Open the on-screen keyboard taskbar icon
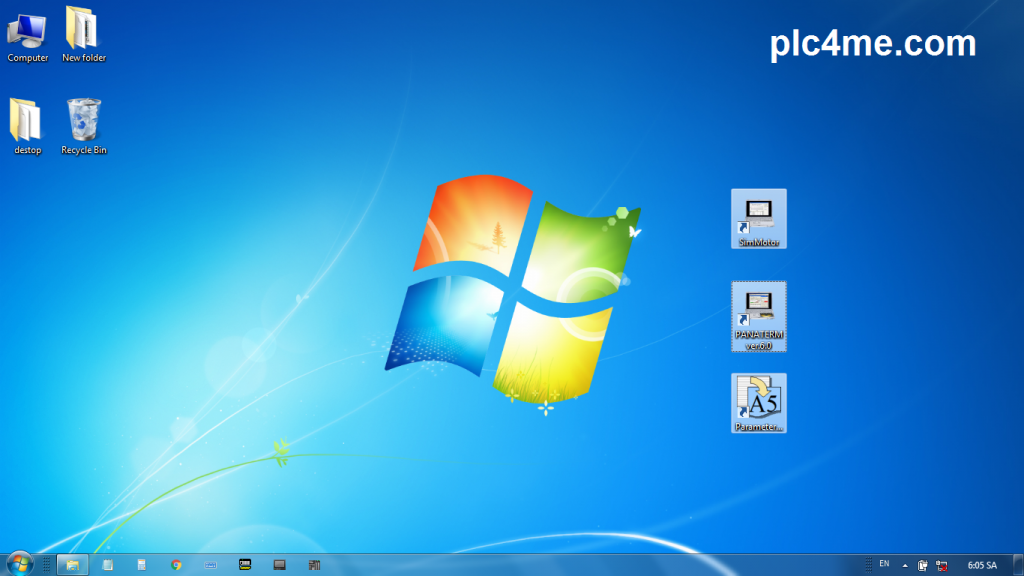 (x=210, y=565)
